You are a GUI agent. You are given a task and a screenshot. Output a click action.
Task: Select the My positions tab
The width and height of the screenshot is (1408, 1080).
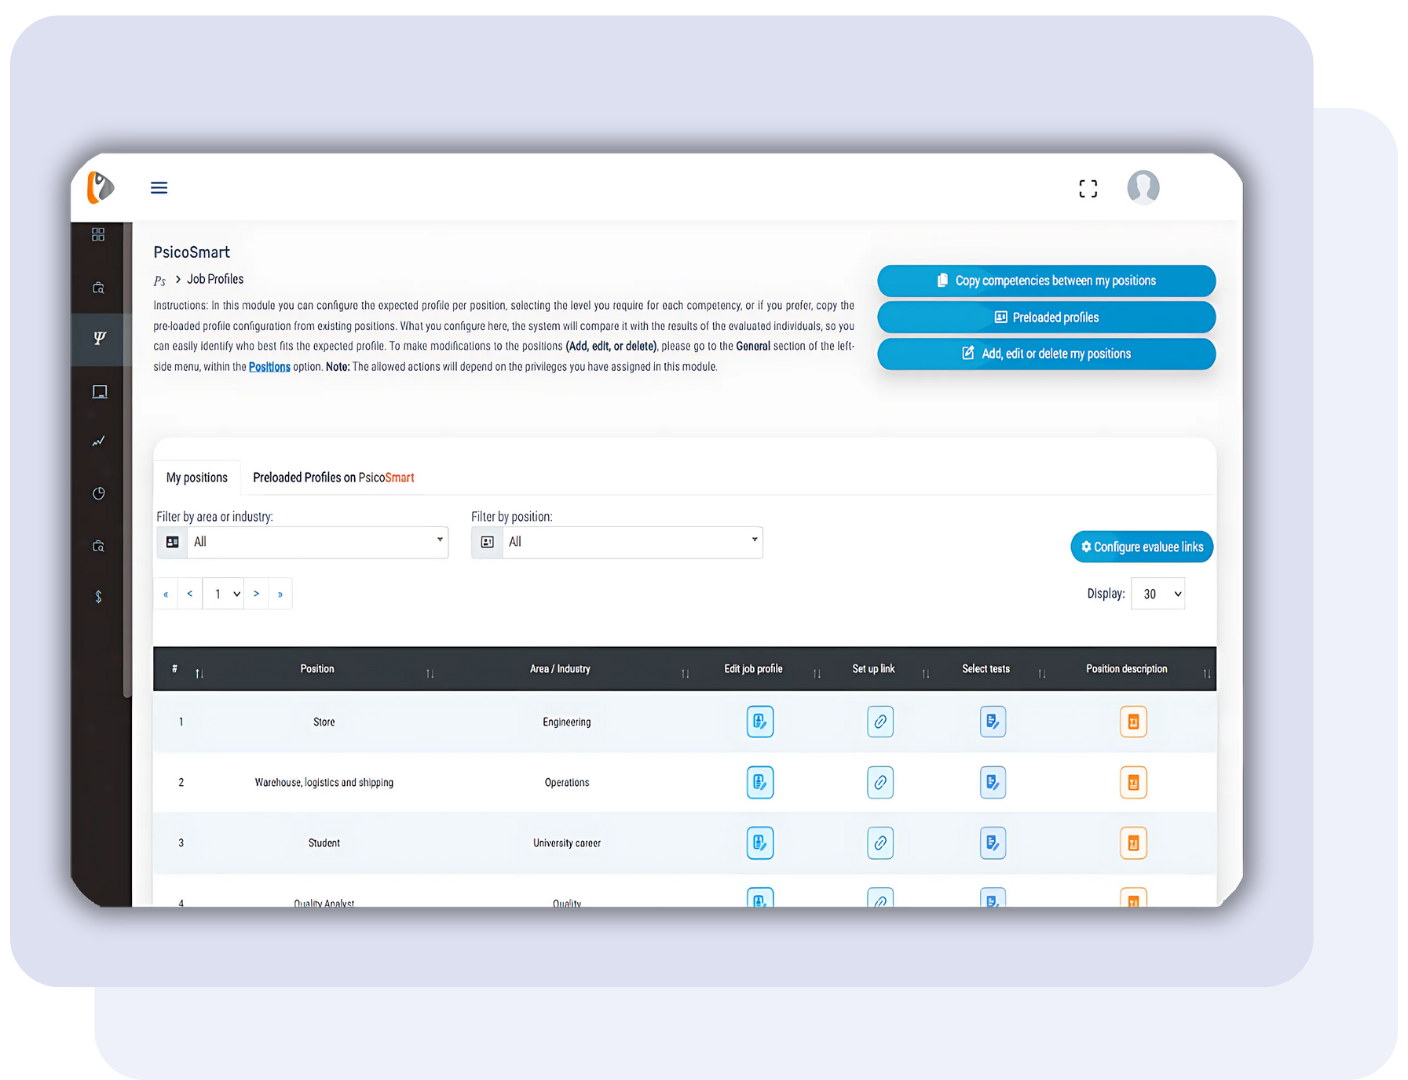point(197,478)
